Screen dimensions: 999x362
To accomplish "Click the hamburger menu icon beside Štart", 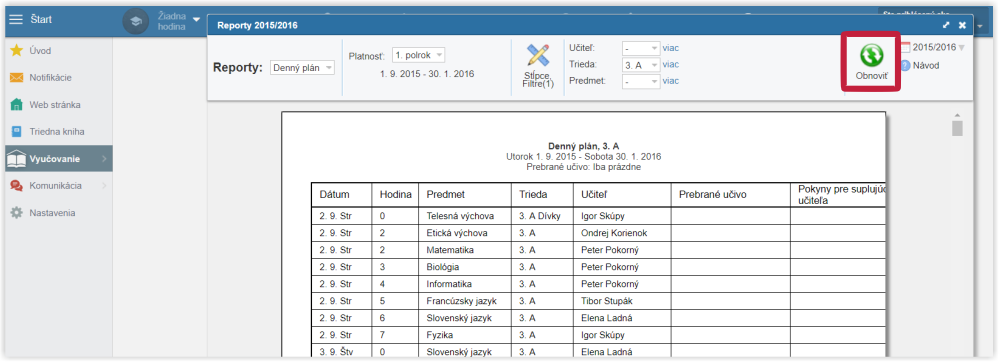I will coord(15,19).
